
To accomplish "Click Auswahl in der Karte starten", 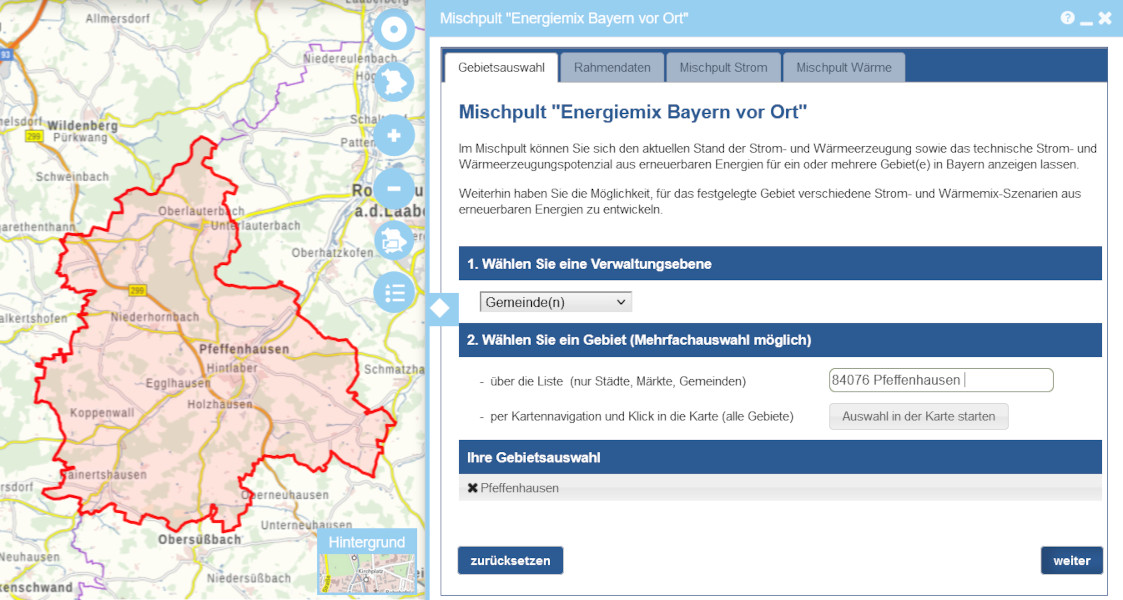I will pos(918,416).
